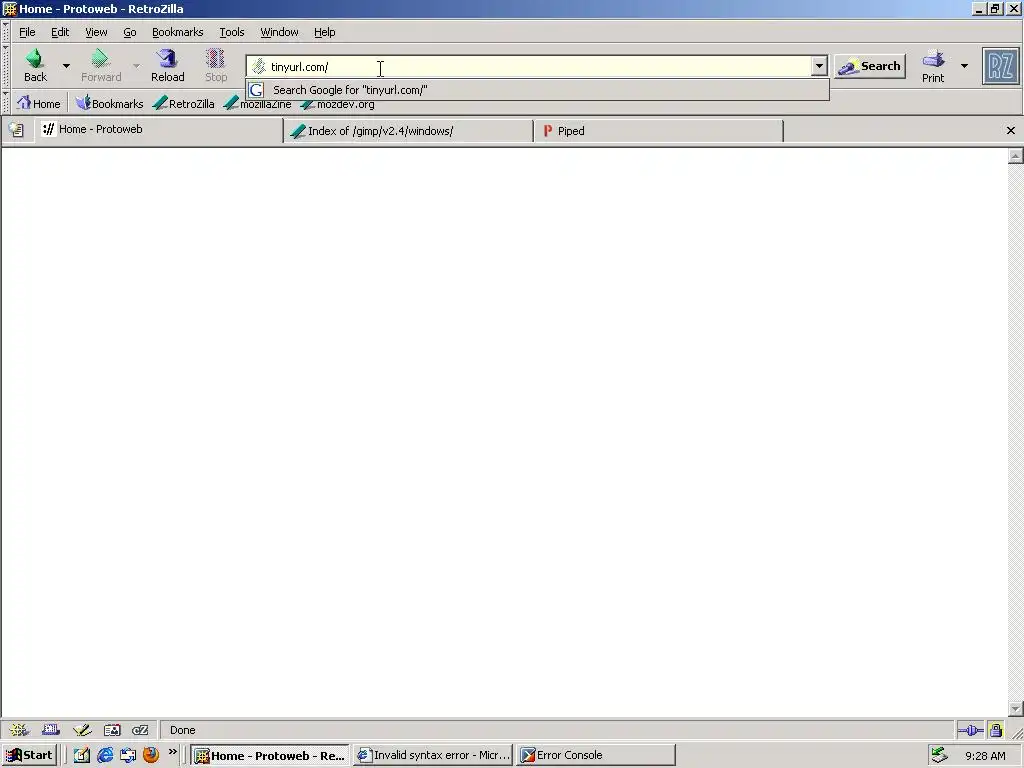
Task: Switch to the Piped tab
Action: tap(658, 131)
